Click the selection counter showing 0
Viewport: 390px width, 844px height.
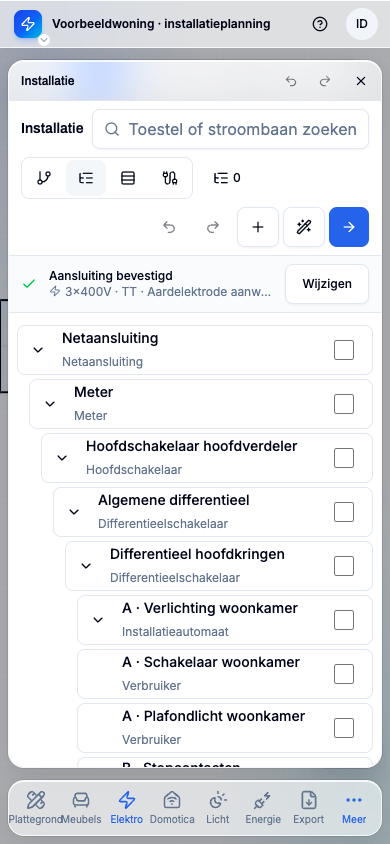click(x=227, y=178)
